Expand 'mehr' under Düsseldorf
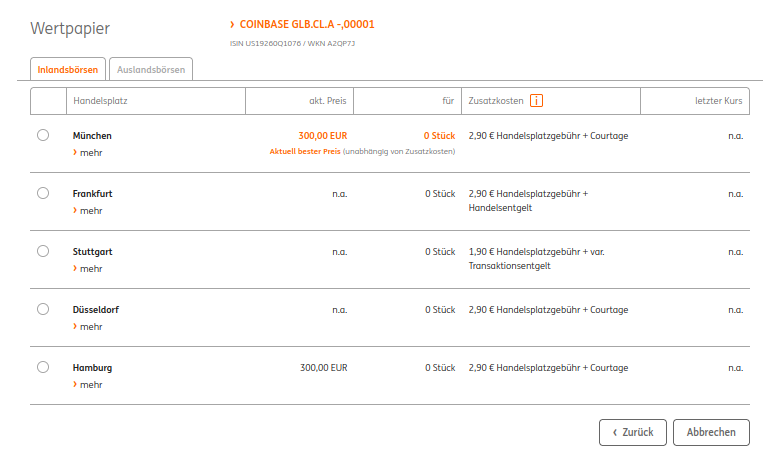 pos(88,327)
